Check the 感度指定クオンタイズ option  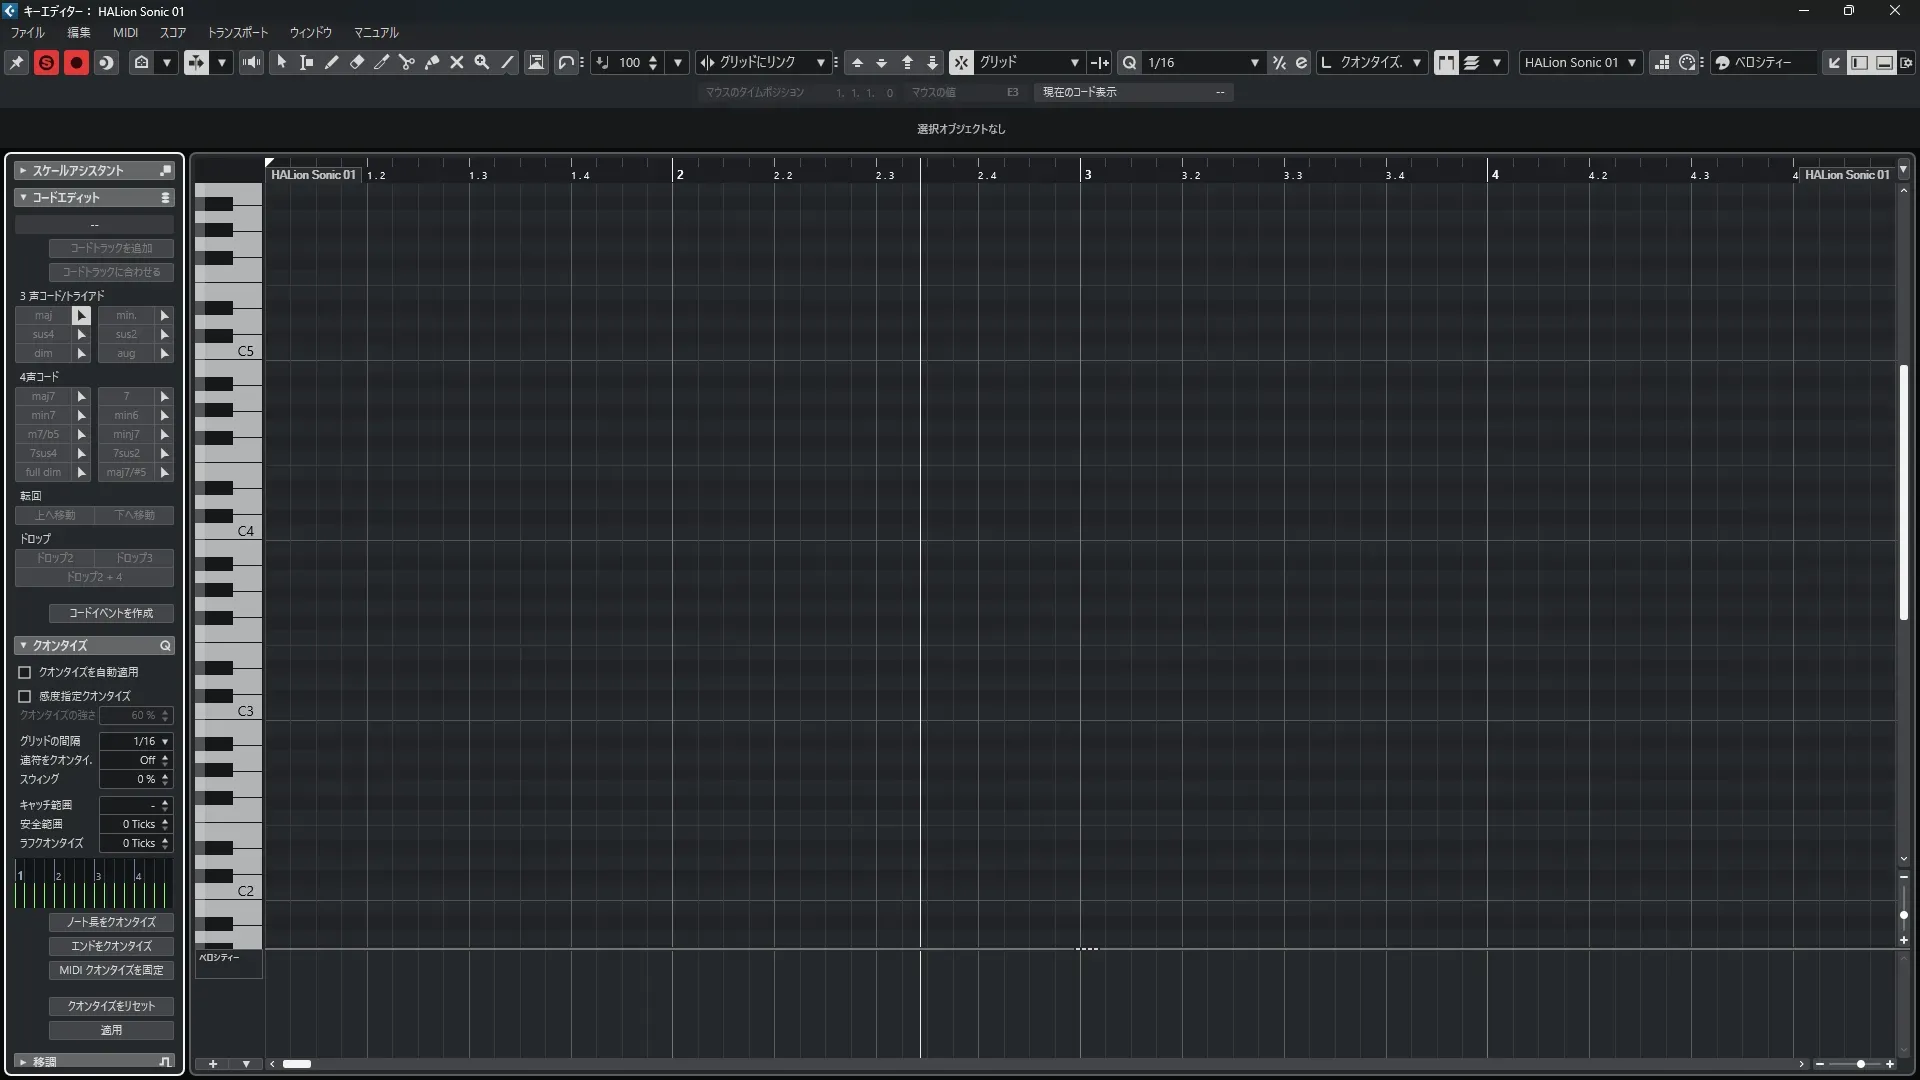pyautogui.click(x=25, y=696)
